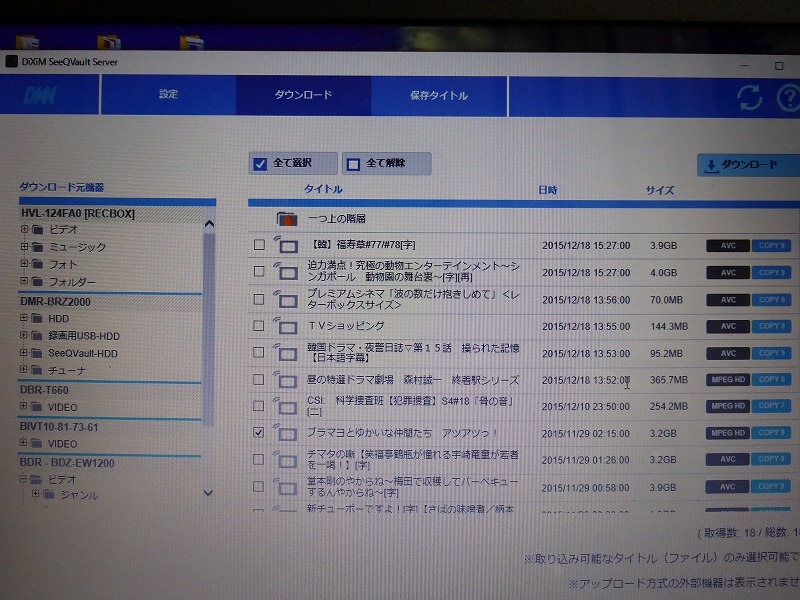Check the box for 韓国ドラマ・夜警日誌
The height and width of the screenshot is (600, 800).
coord(259,353)
